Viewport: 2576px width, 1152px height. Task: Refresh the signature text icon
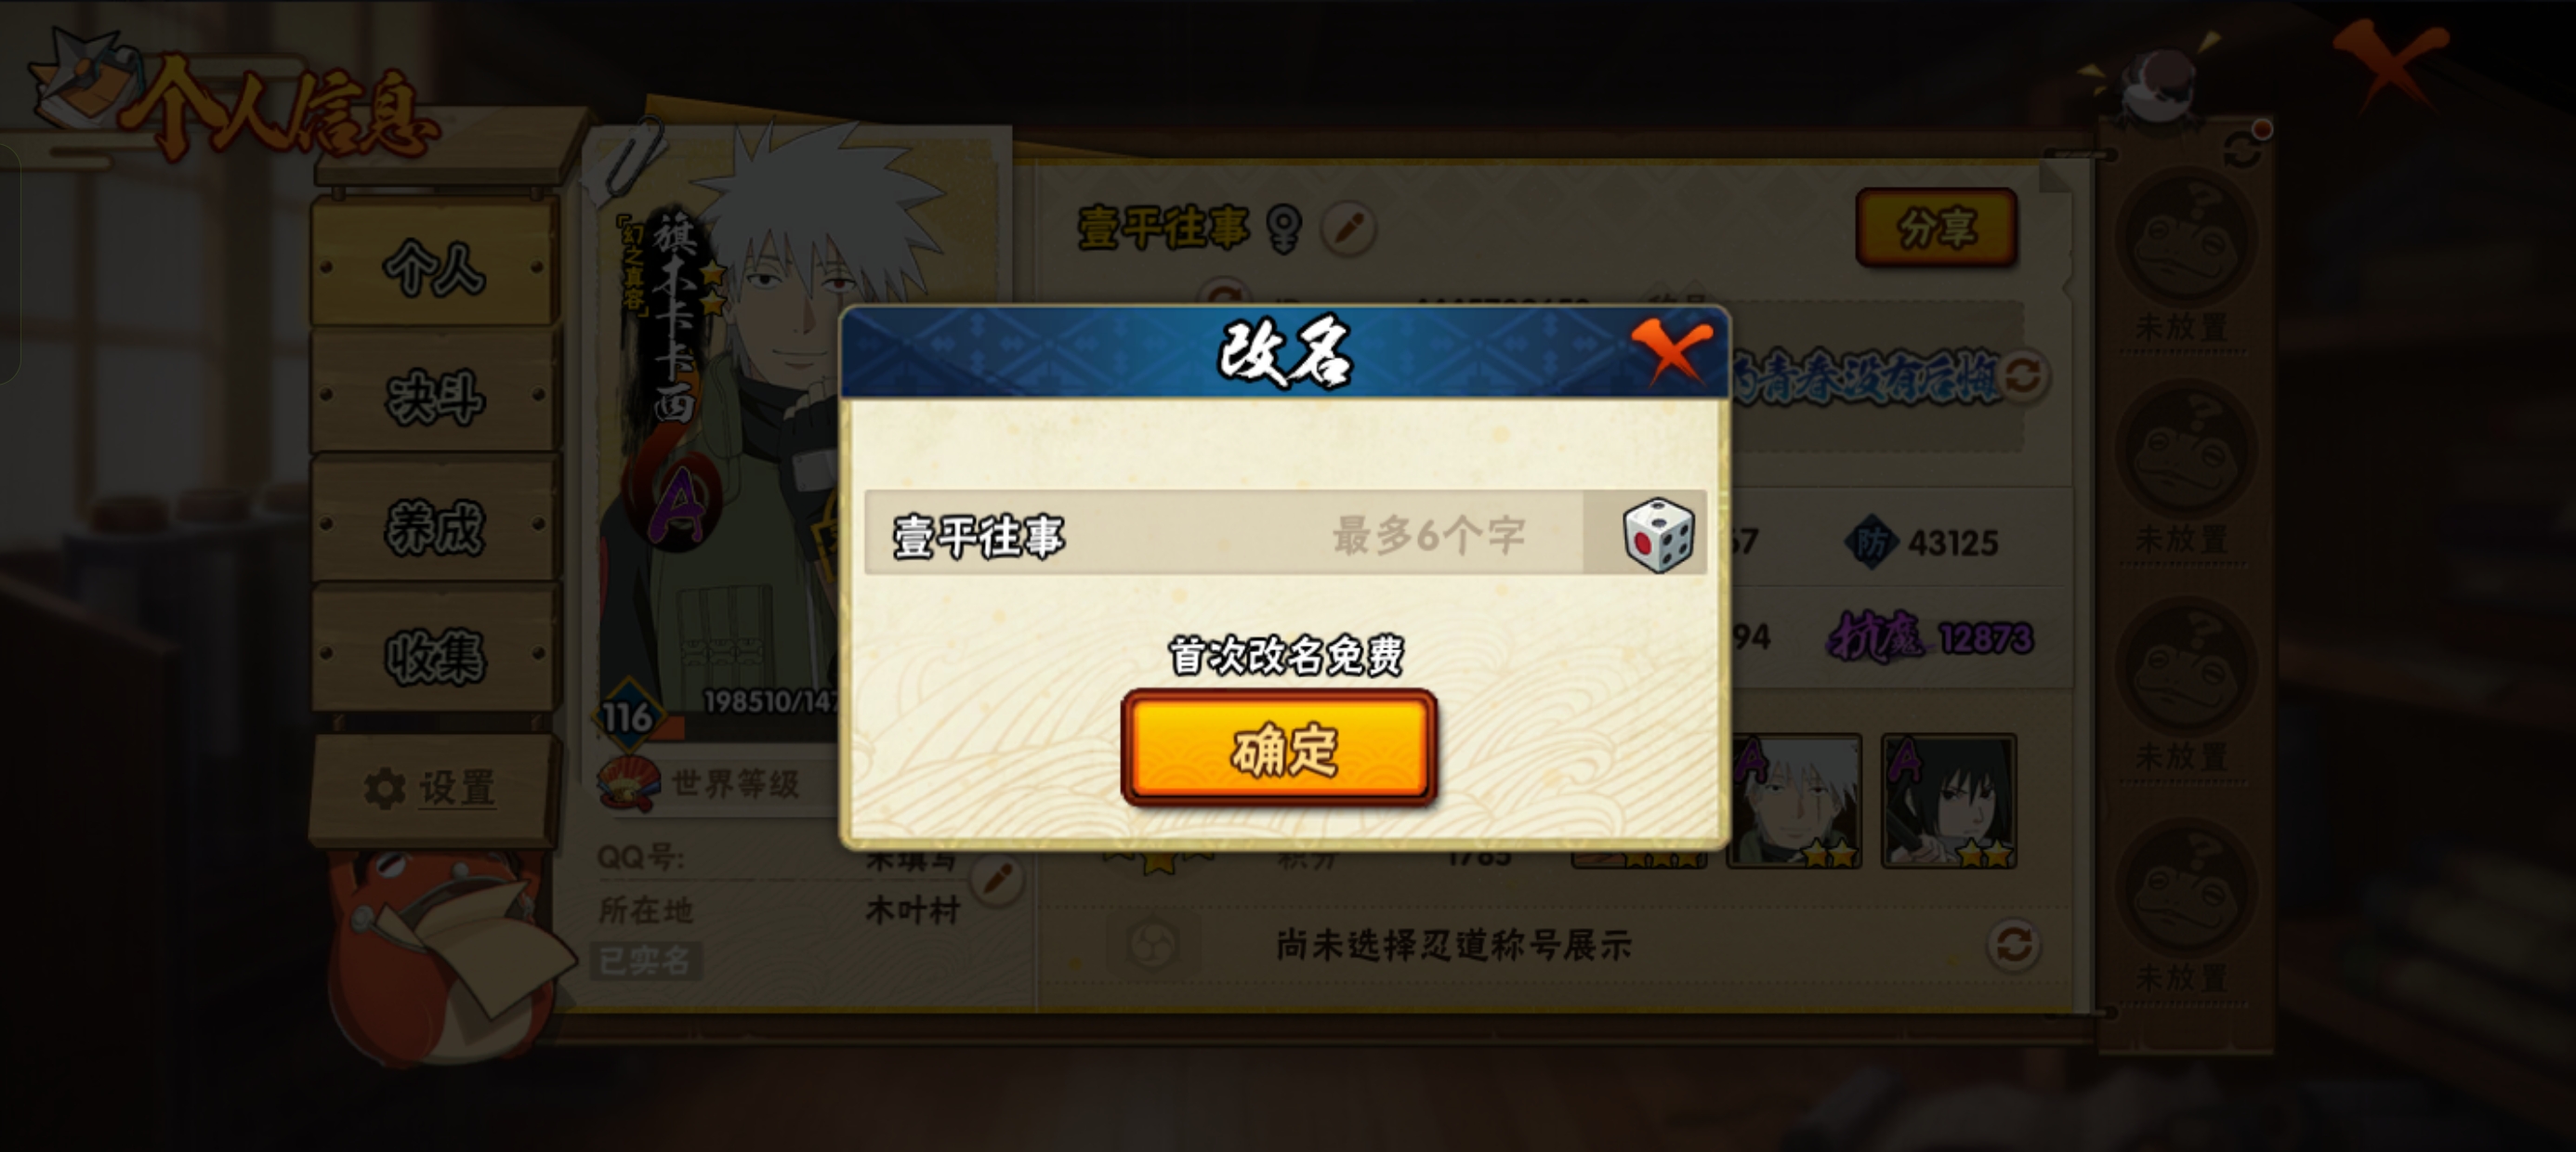tap(2023, 377)
